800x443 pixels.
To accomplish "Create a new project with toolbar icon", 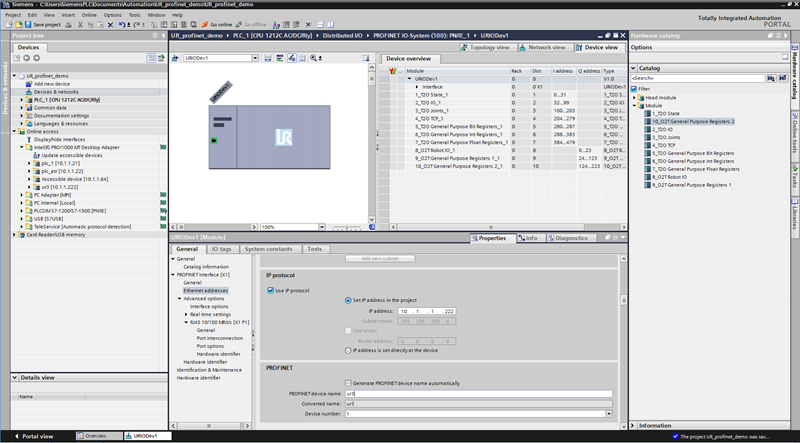I will tap(9, 24).
